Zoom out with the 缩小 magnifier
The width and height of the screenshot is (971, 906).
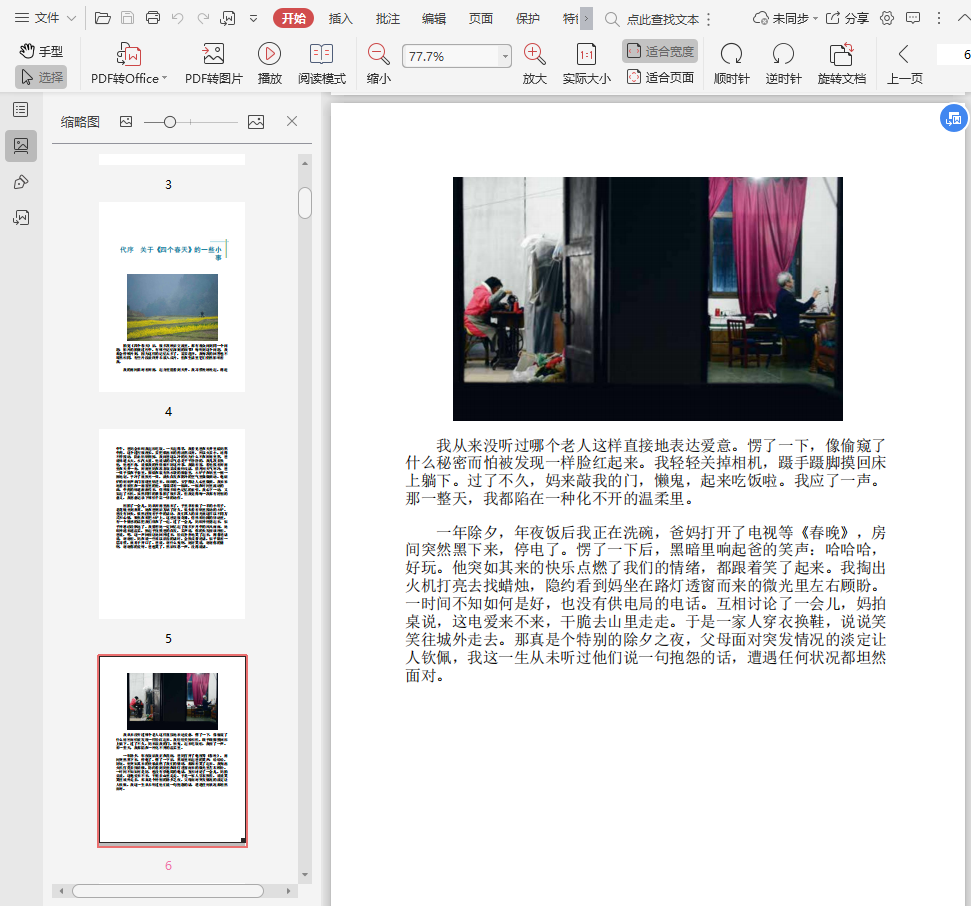(x=378, y=55)
